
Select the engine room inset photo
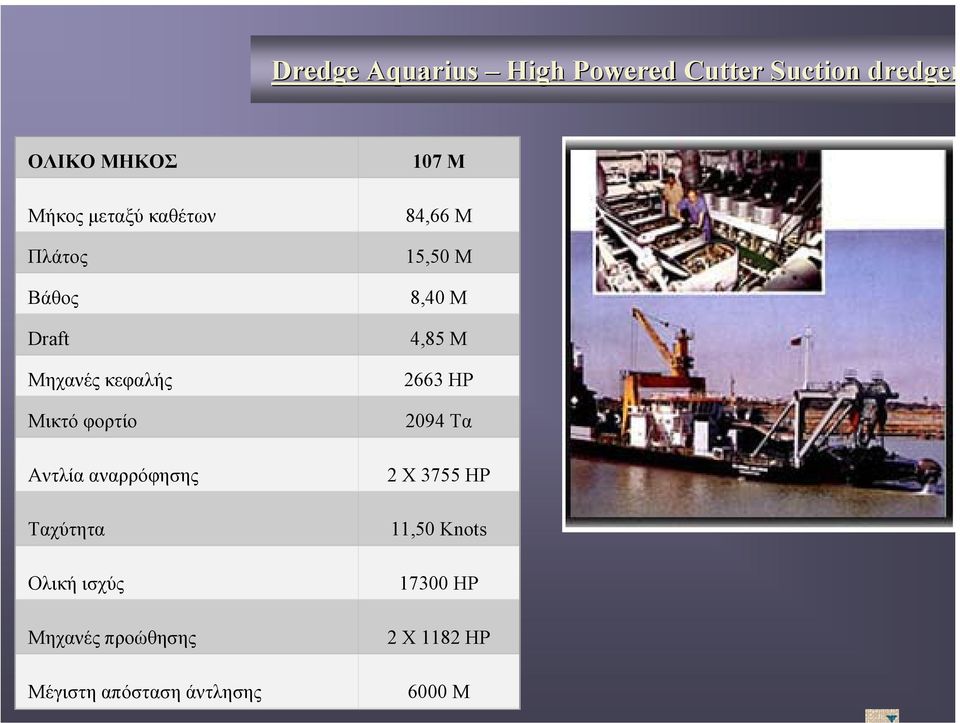coord(709,220)
